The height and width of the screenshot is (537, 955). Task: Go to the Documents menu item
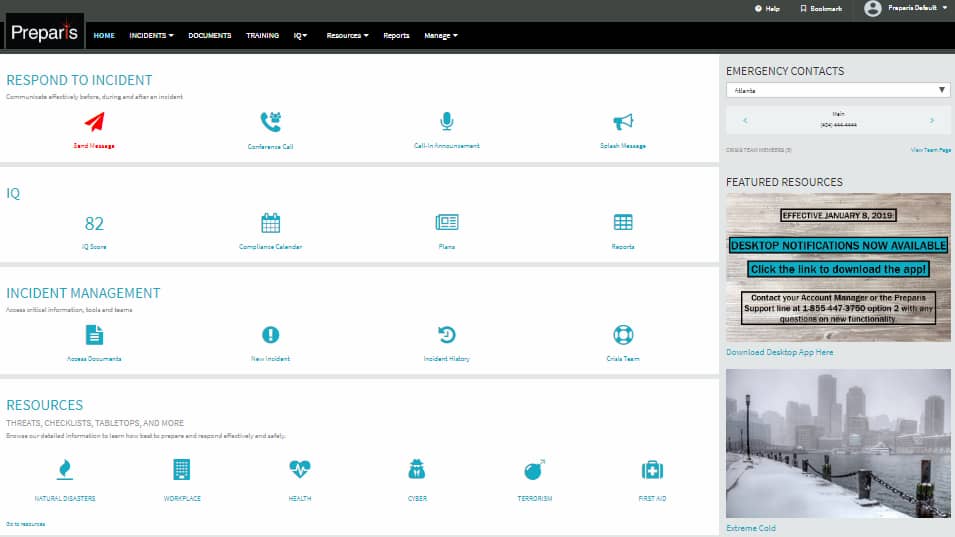coord(209,36)
